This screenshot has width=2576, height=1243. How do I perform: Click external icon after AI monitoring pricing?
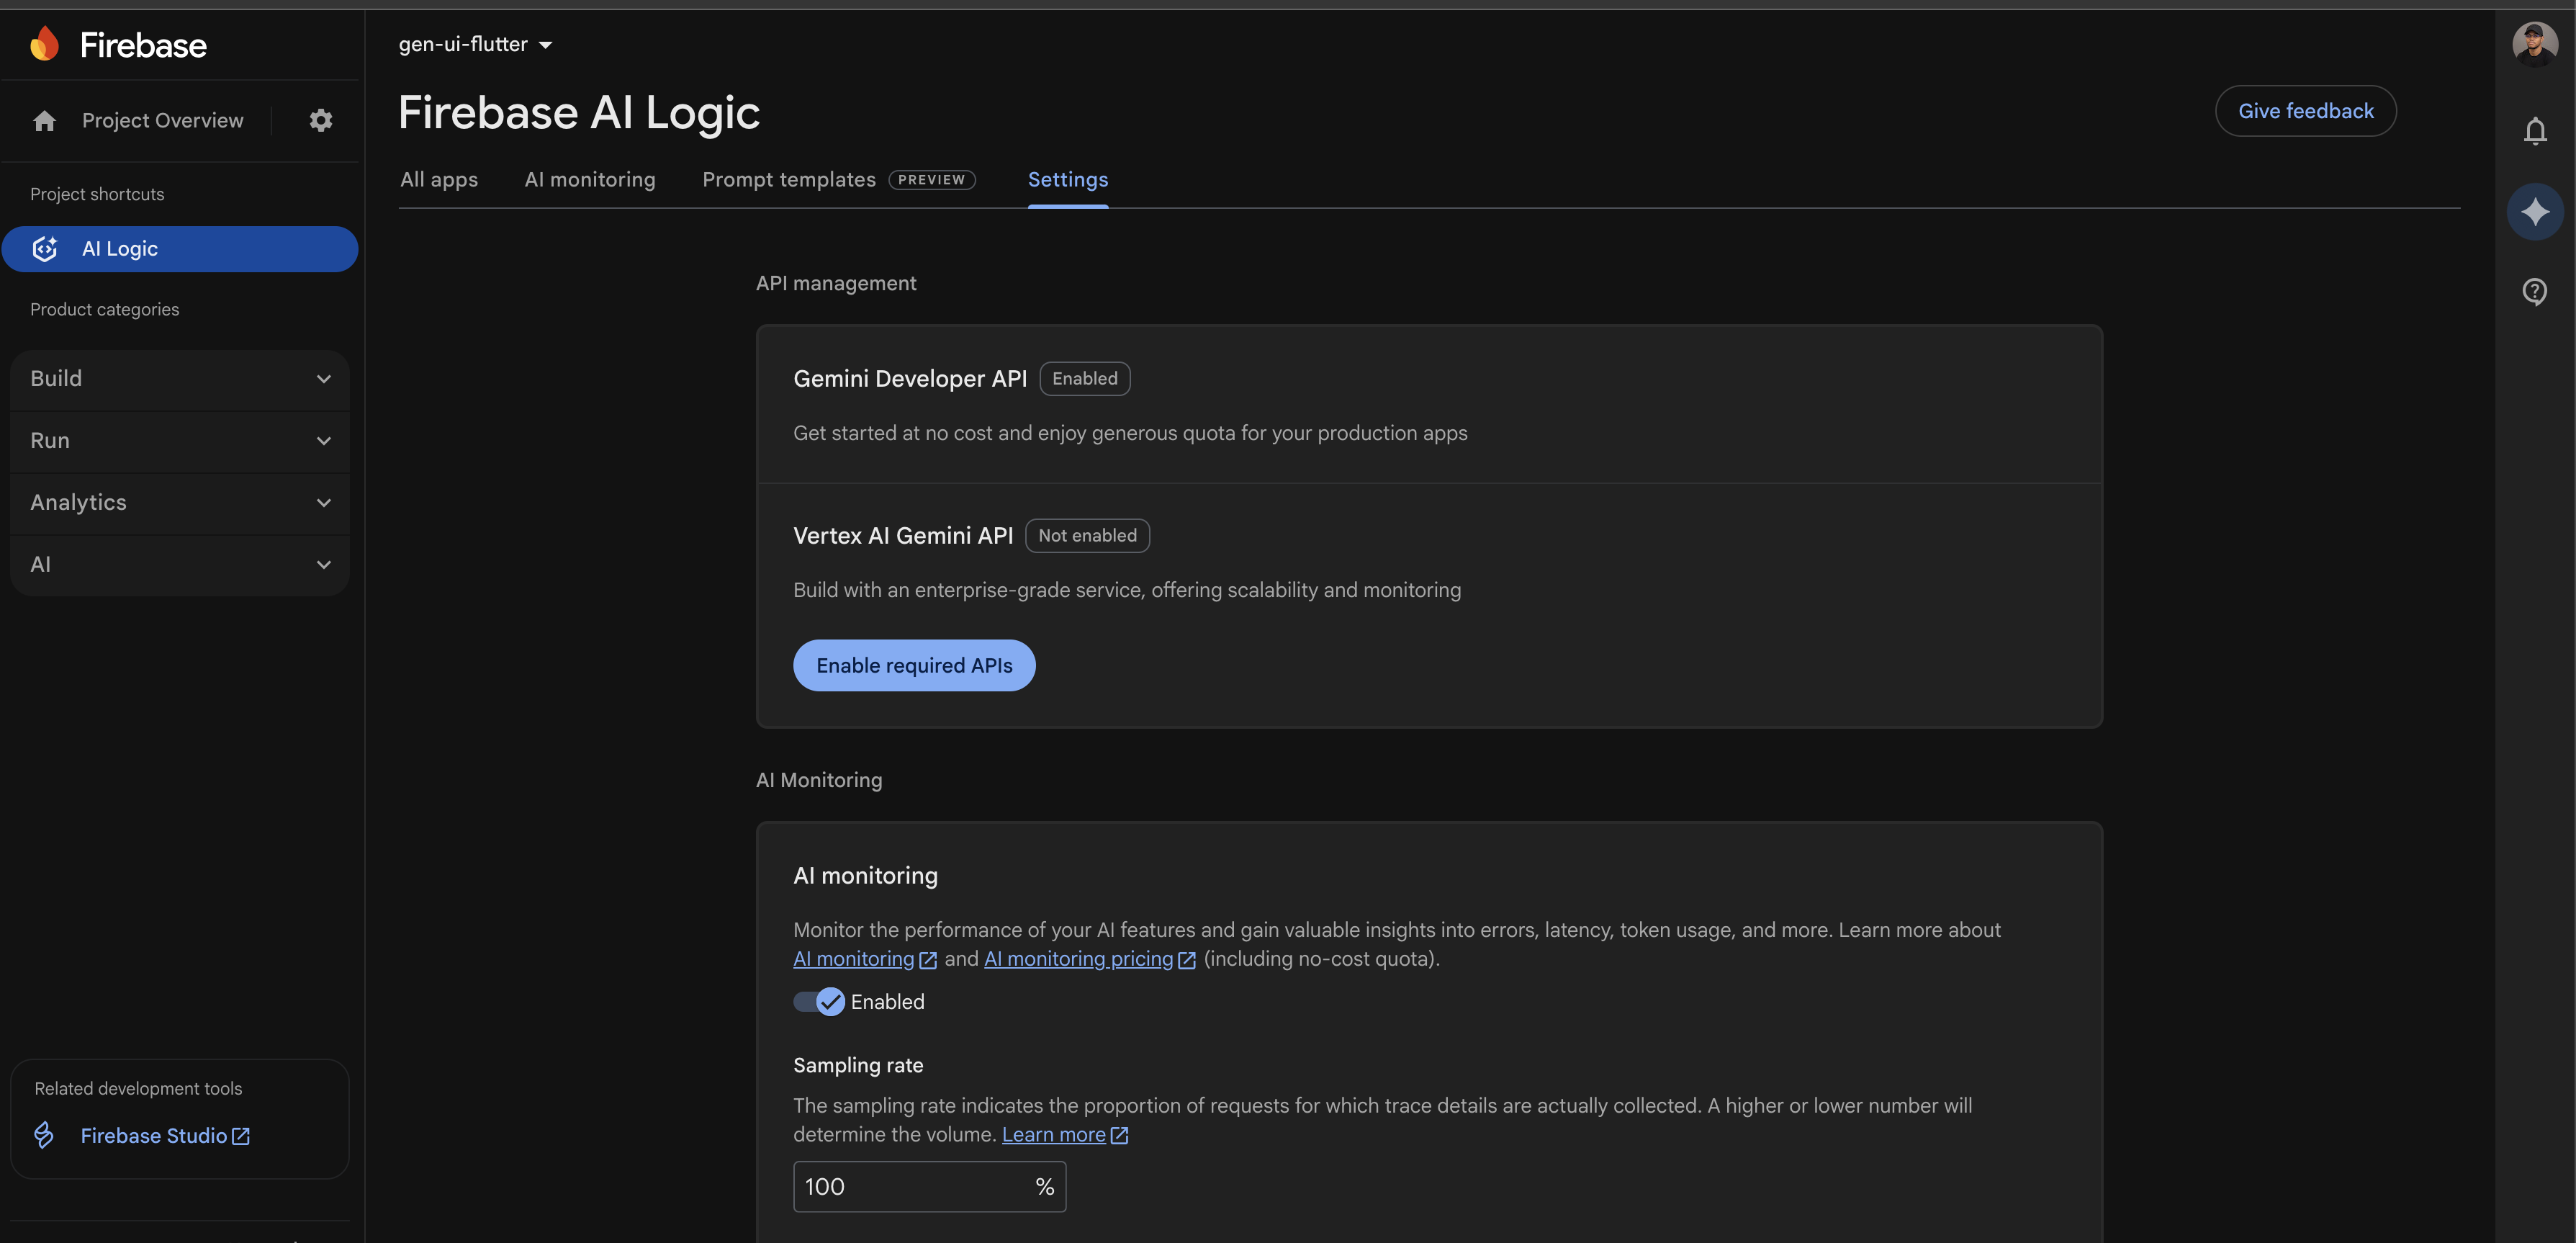[1187, 960]
